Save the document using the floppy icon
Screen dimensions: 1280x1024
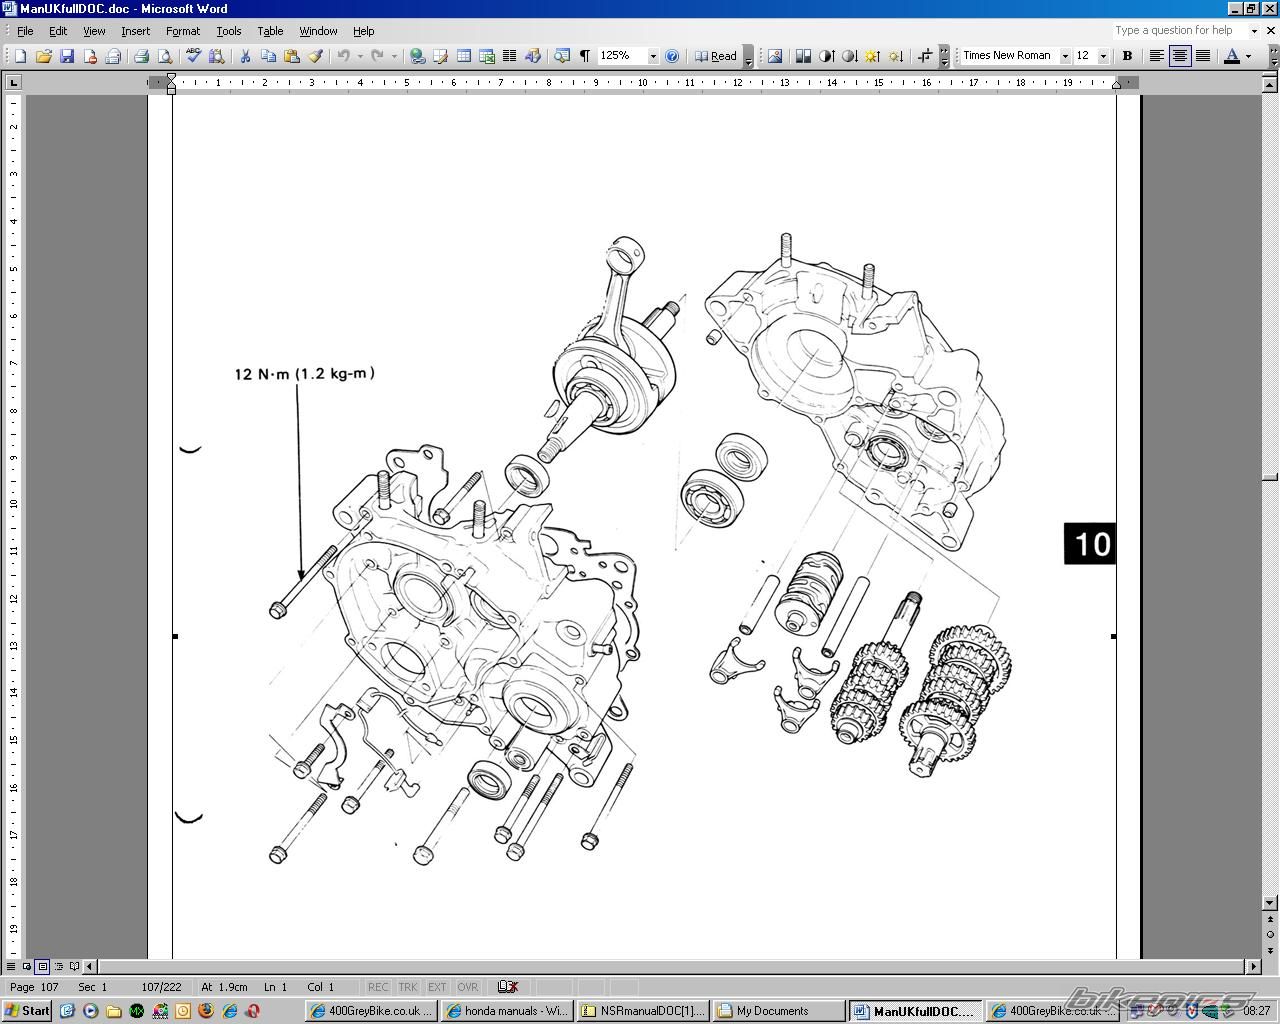pos(67,56)
